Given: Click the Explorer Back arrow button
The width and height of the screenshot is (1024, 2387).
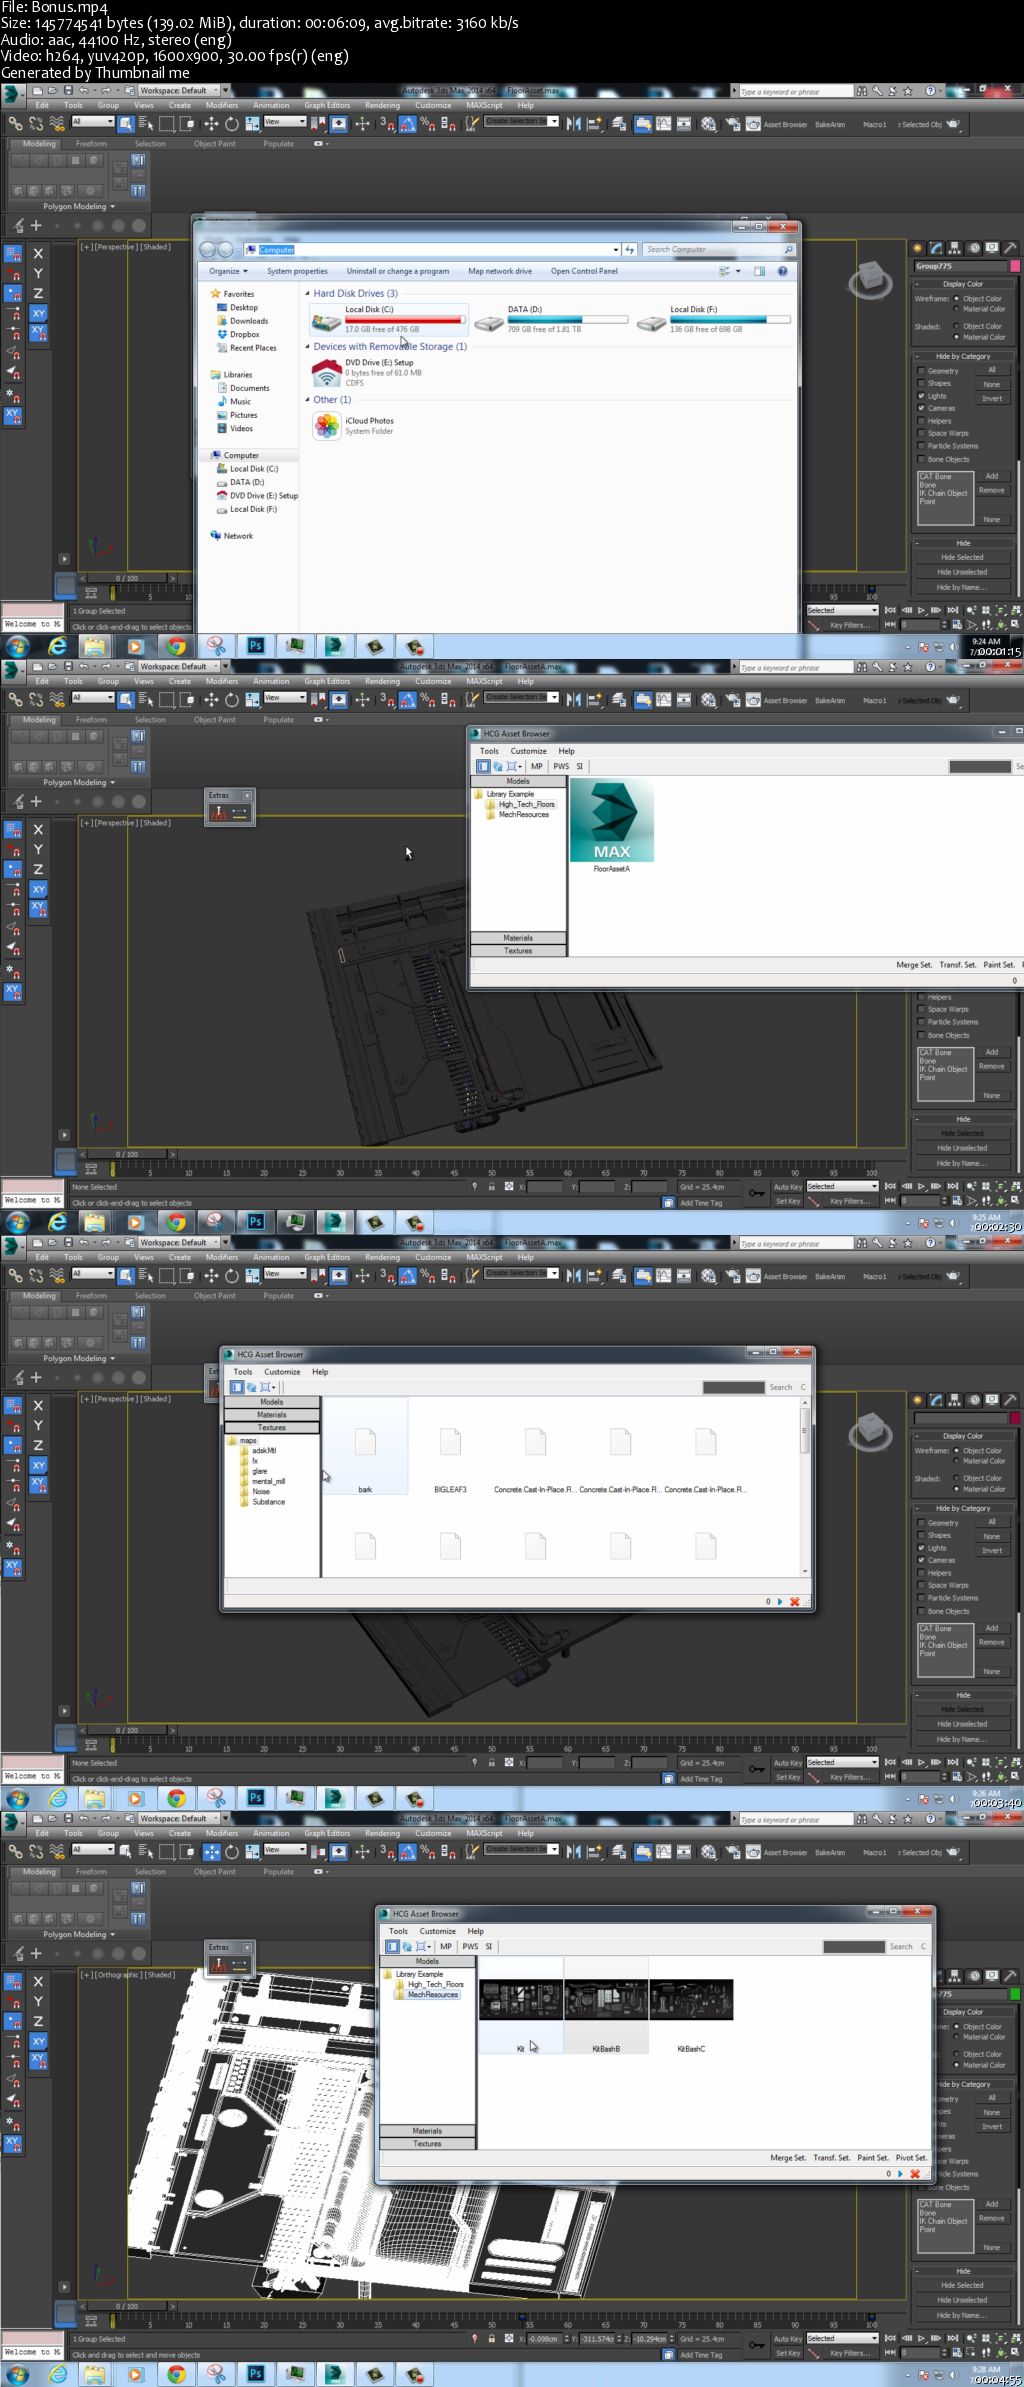Looking at the screenshot, I should (x=208, y=249).
